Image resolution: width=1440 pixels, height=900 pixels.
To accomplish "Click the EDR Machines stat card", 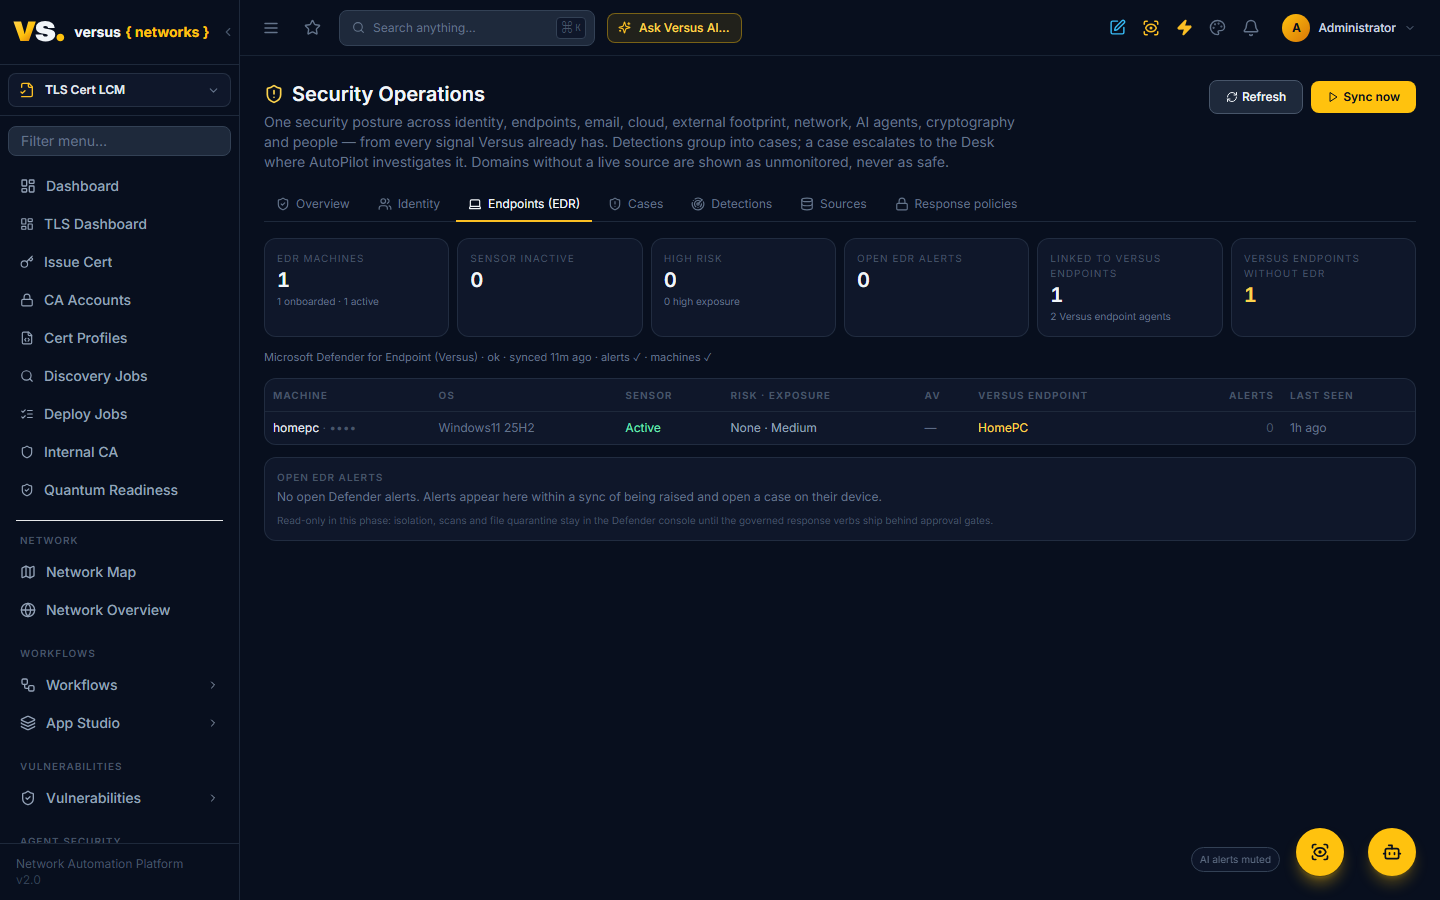I will point(356,287).
